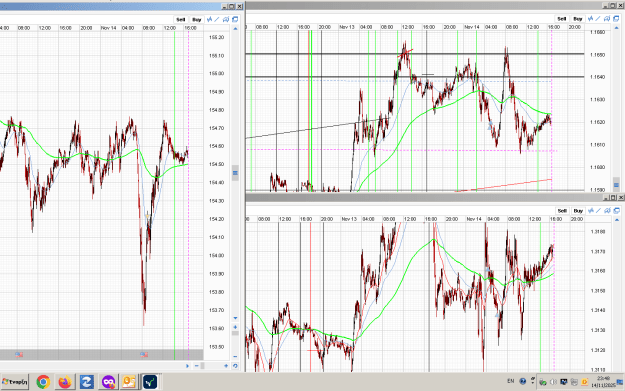This screenshot has width=625, height=391.
Task: Click horizontal zoom plus under left chart
Action: [x=226, y=366]
